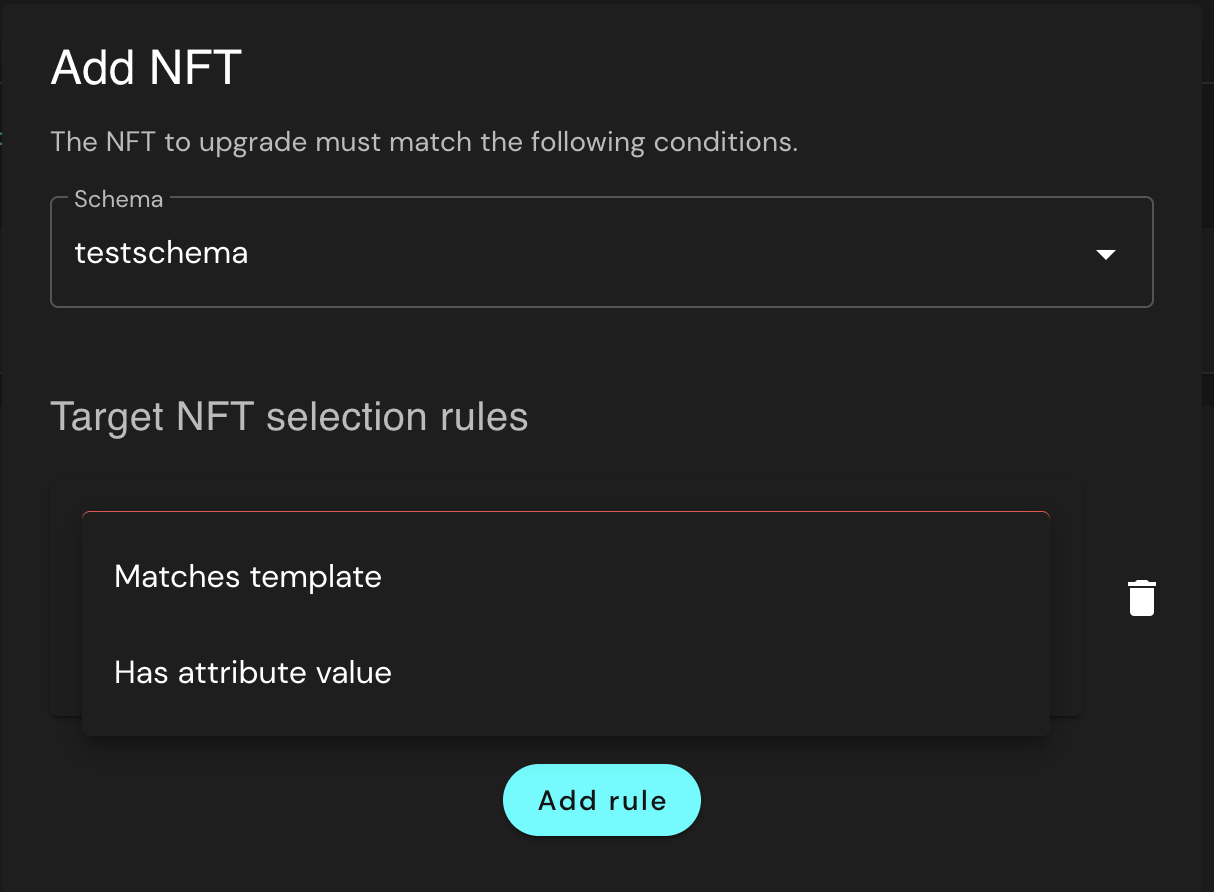
Task: Remove the current rule using the bin icon
Action: pos(1141,597)
